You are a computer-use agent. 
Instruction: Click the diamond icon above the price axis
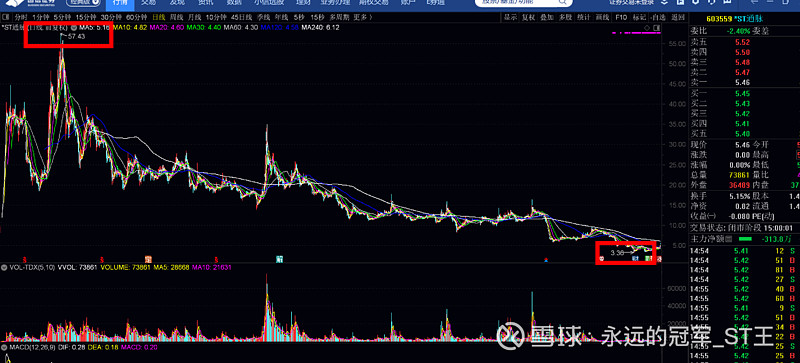[647, 28]
